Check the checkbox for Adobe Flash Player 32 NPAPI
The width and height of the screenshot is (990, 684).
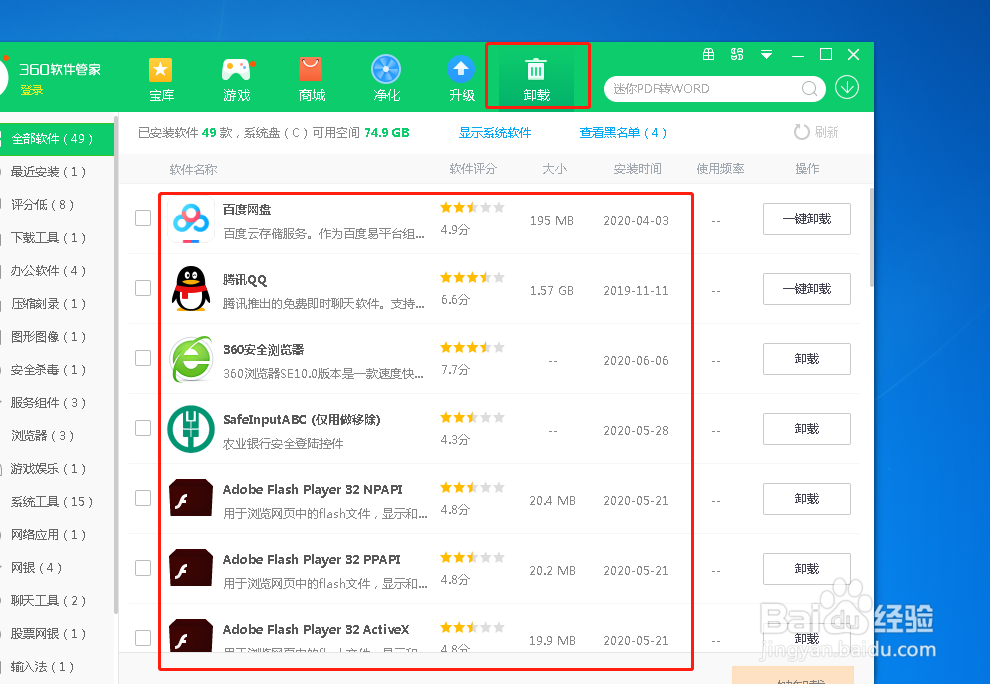click(x=143, y=498)
